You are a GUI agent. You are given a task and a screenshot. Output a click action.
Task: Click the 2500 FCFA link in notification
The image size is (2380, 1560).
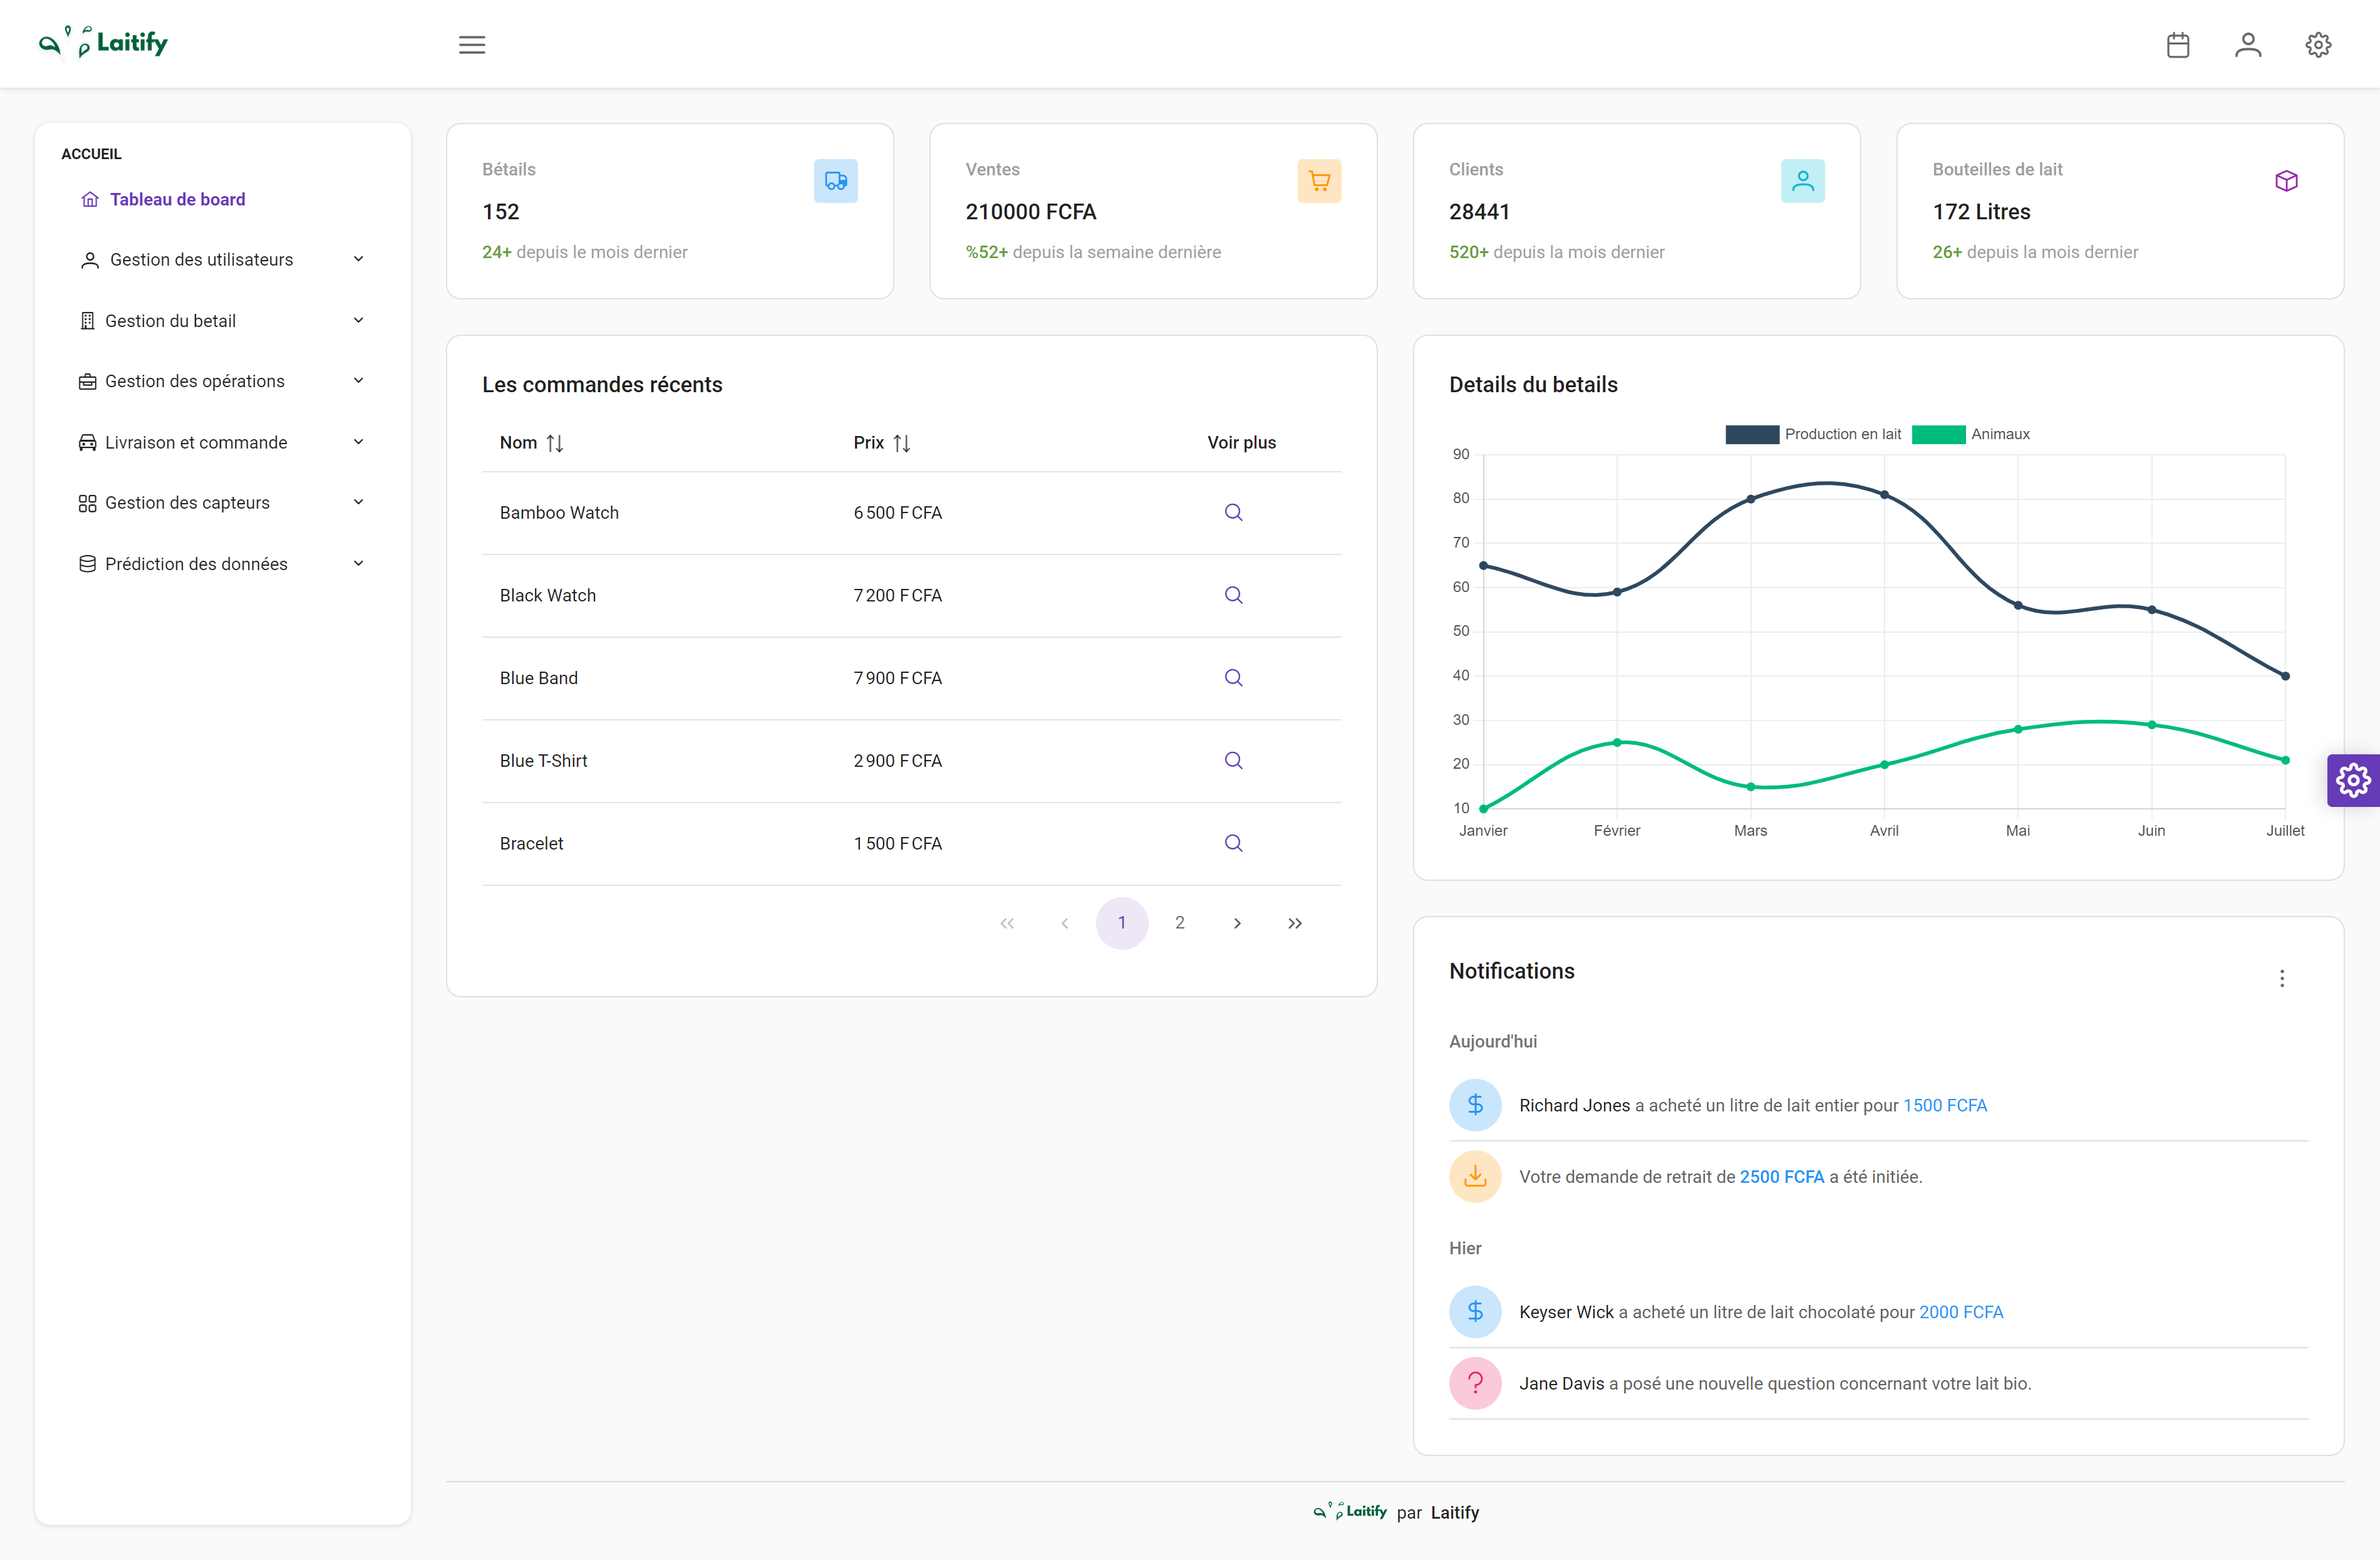(x=1782, y=1177)
